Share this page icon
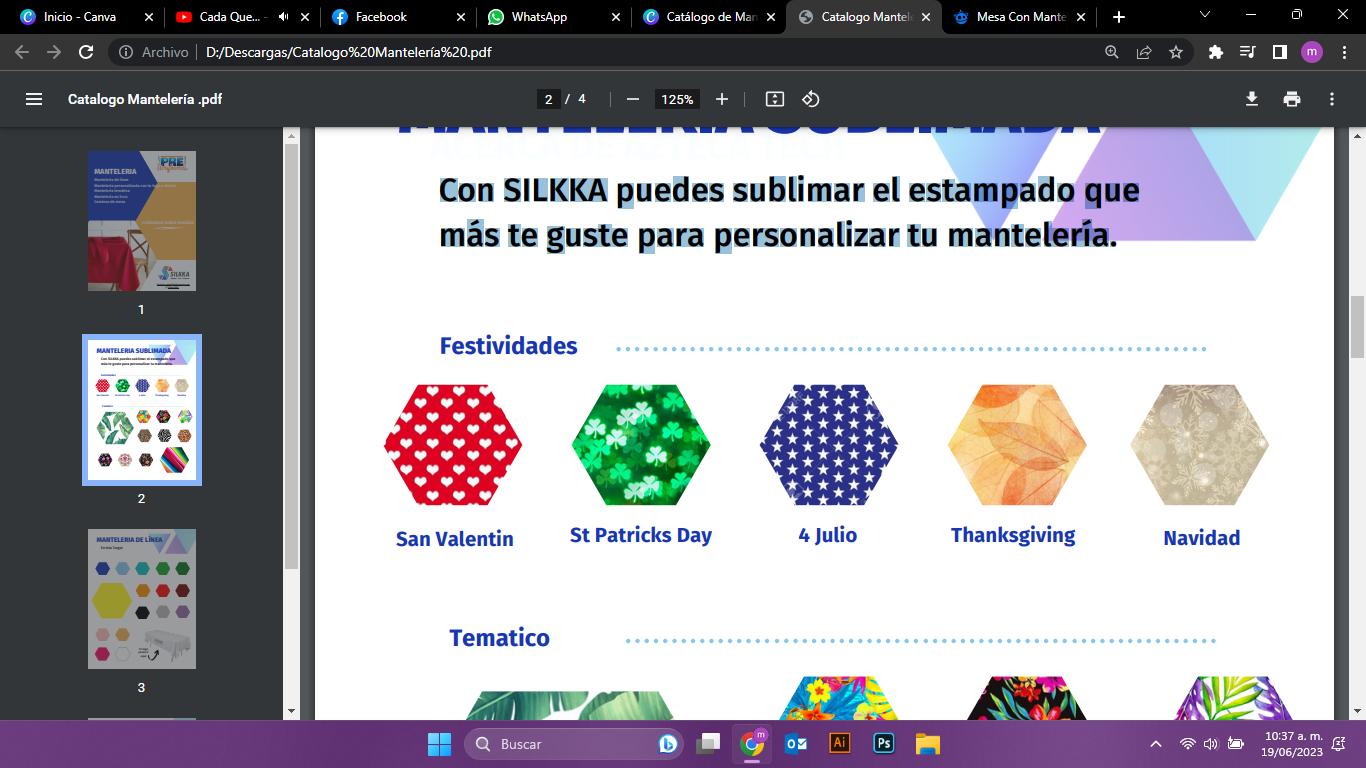 pyautogui.click(x=1144, y=52)
